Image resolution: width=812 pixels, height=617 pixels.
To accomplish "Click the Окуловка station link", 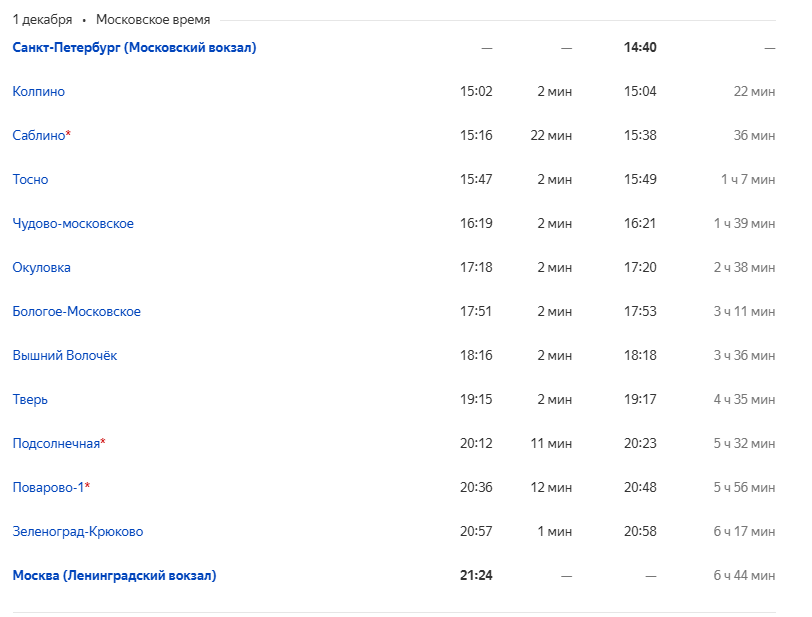I will point(42,267).
